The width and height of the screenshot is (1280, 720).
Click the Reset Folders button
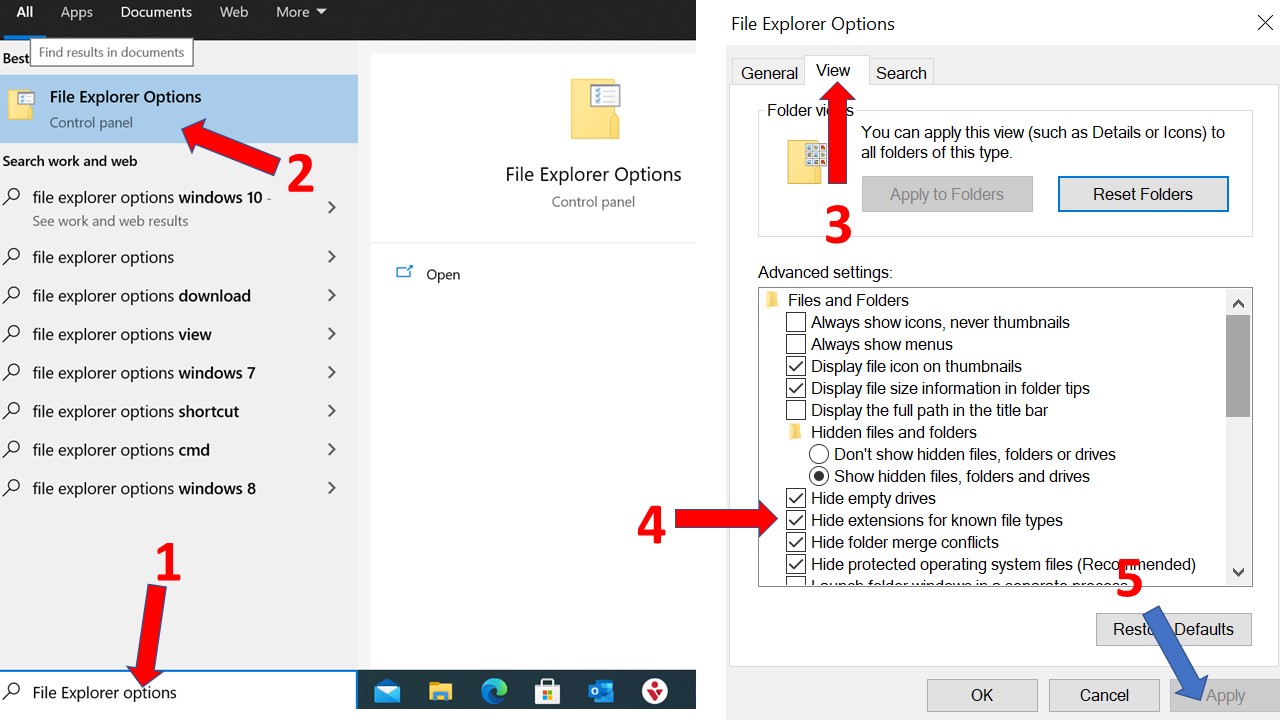pos(1143,194)
